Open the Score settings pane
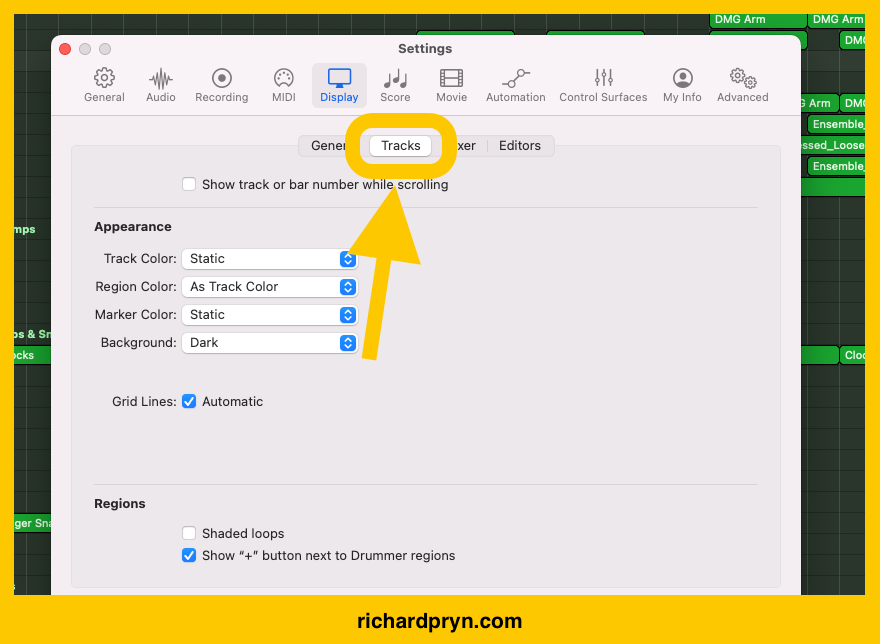Screen dimensions: 880x644 coord(395,85)
